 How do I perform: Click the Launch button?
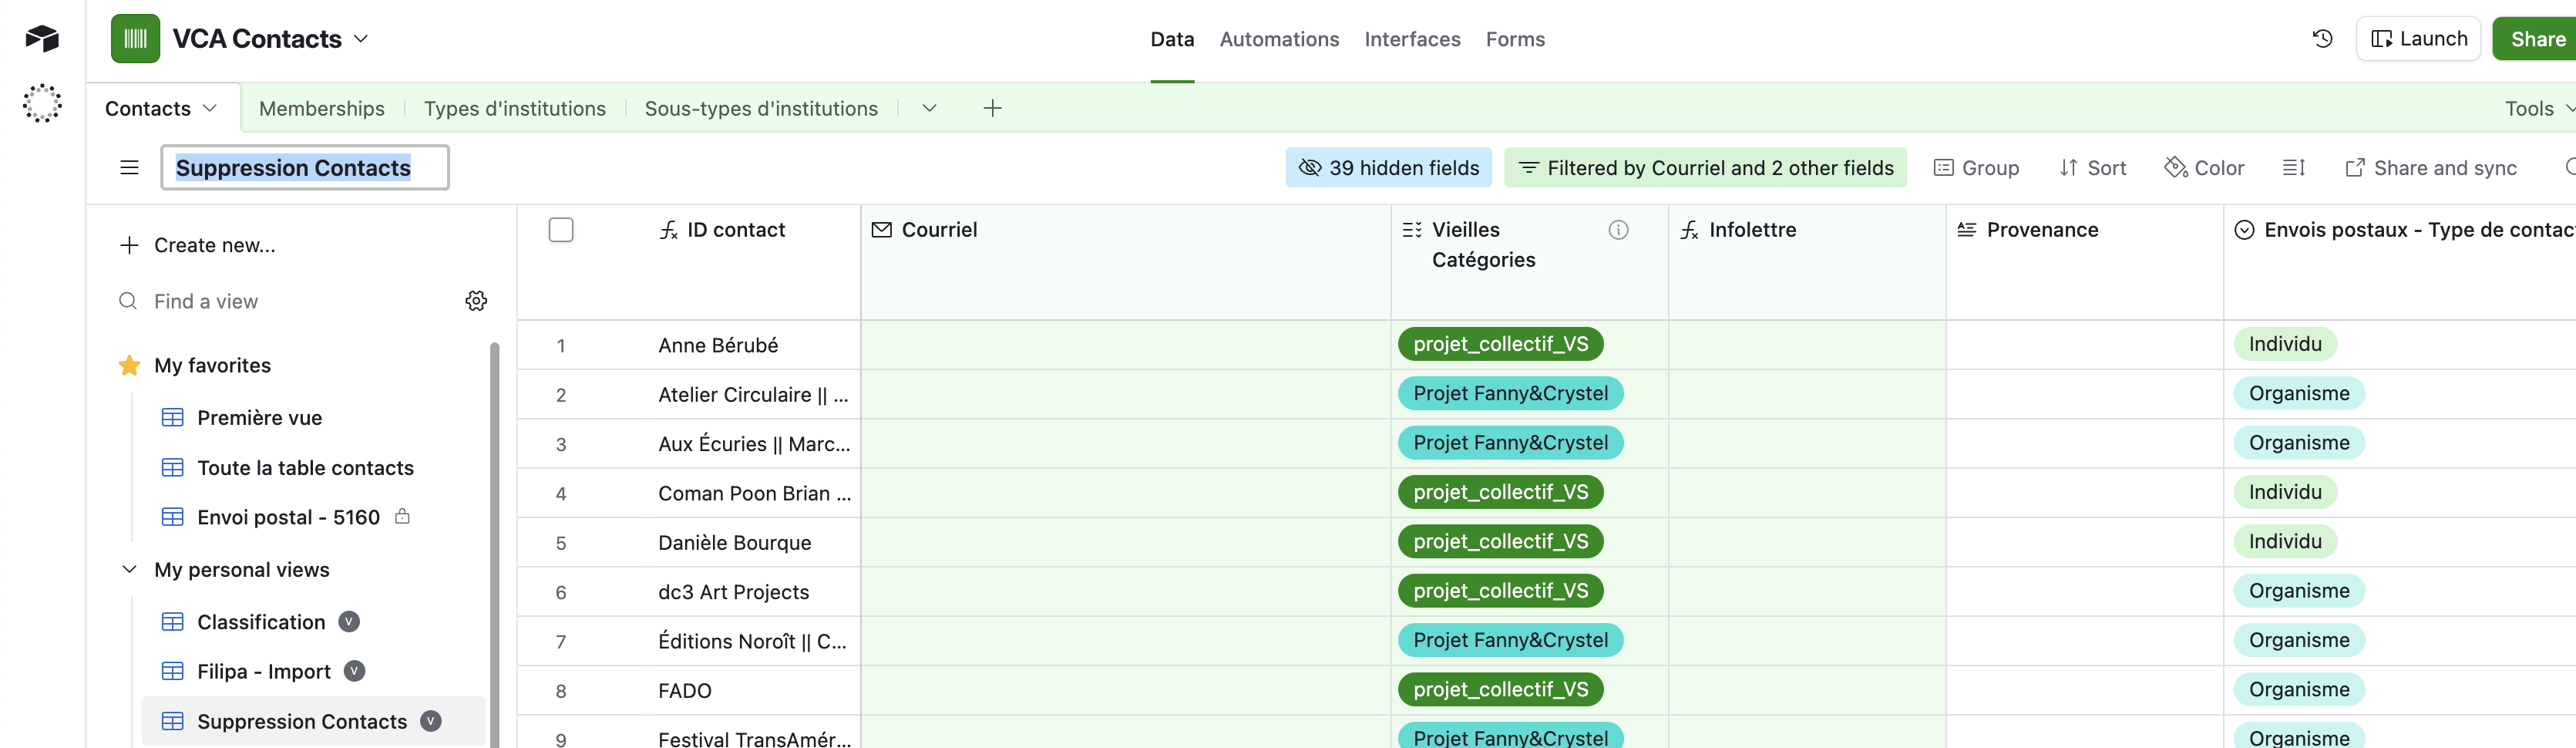(2417, 39)
